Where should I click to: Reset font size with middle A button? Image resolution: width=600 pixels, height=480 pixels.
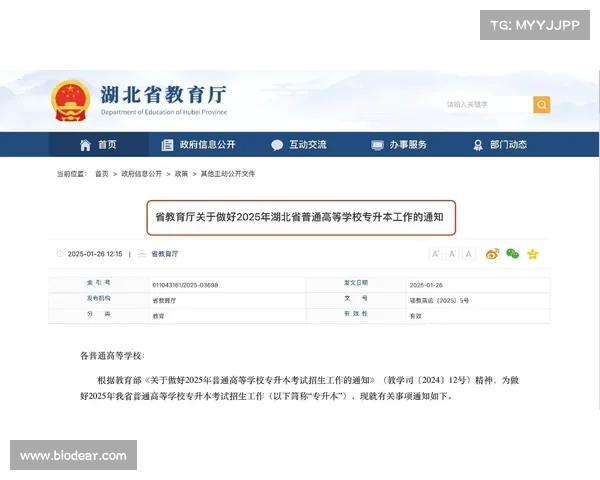click(452, 254)
